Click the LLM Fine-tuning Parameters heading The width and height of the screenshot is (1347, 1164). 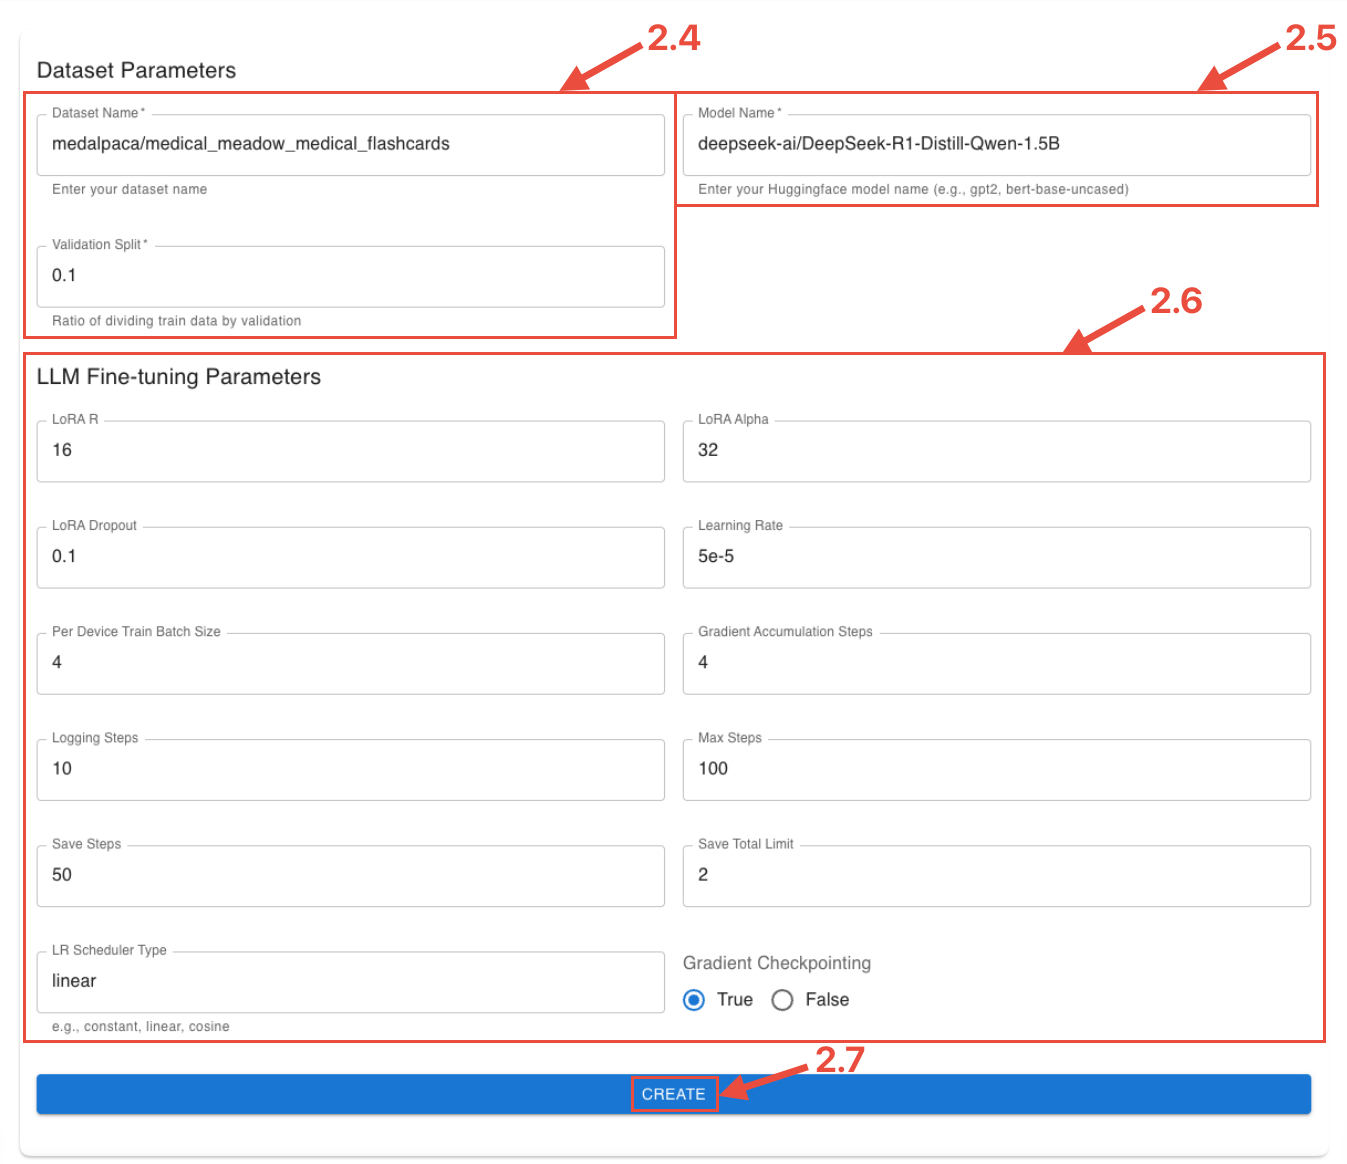179,377
